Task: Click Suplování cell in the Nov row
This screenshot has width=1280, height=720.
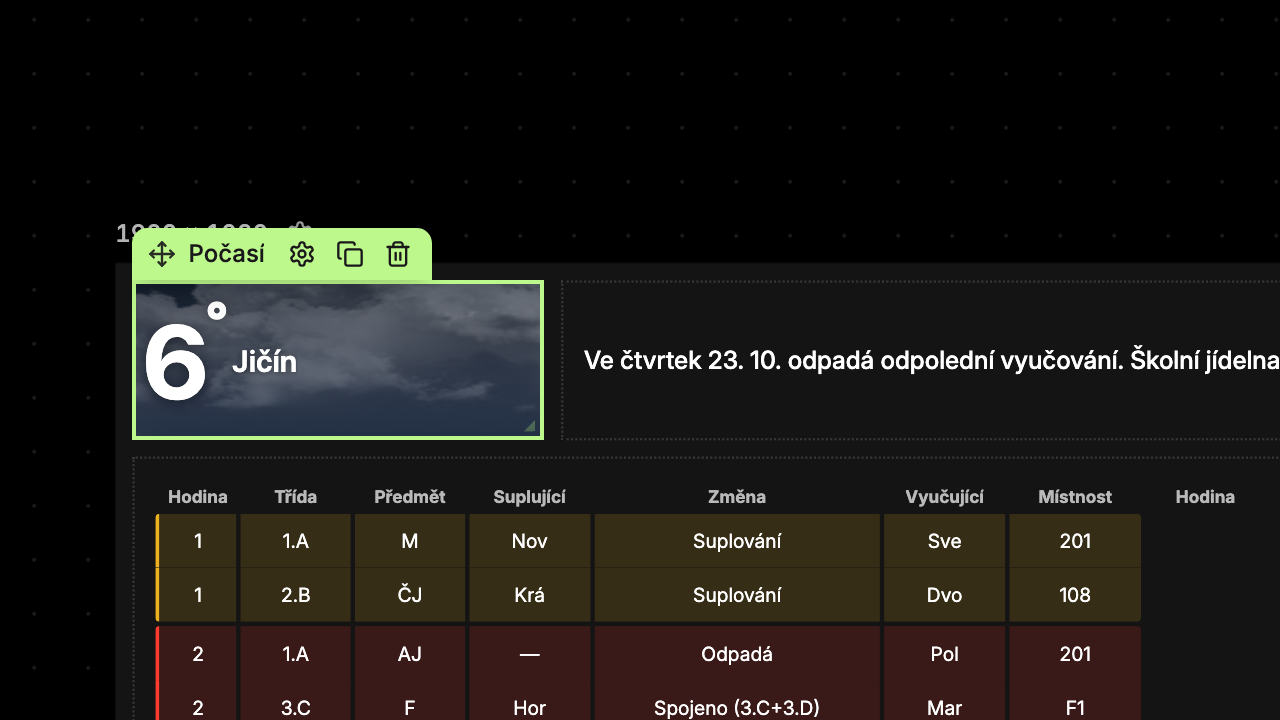Action: pyautogui.click(x=737, y=541)
